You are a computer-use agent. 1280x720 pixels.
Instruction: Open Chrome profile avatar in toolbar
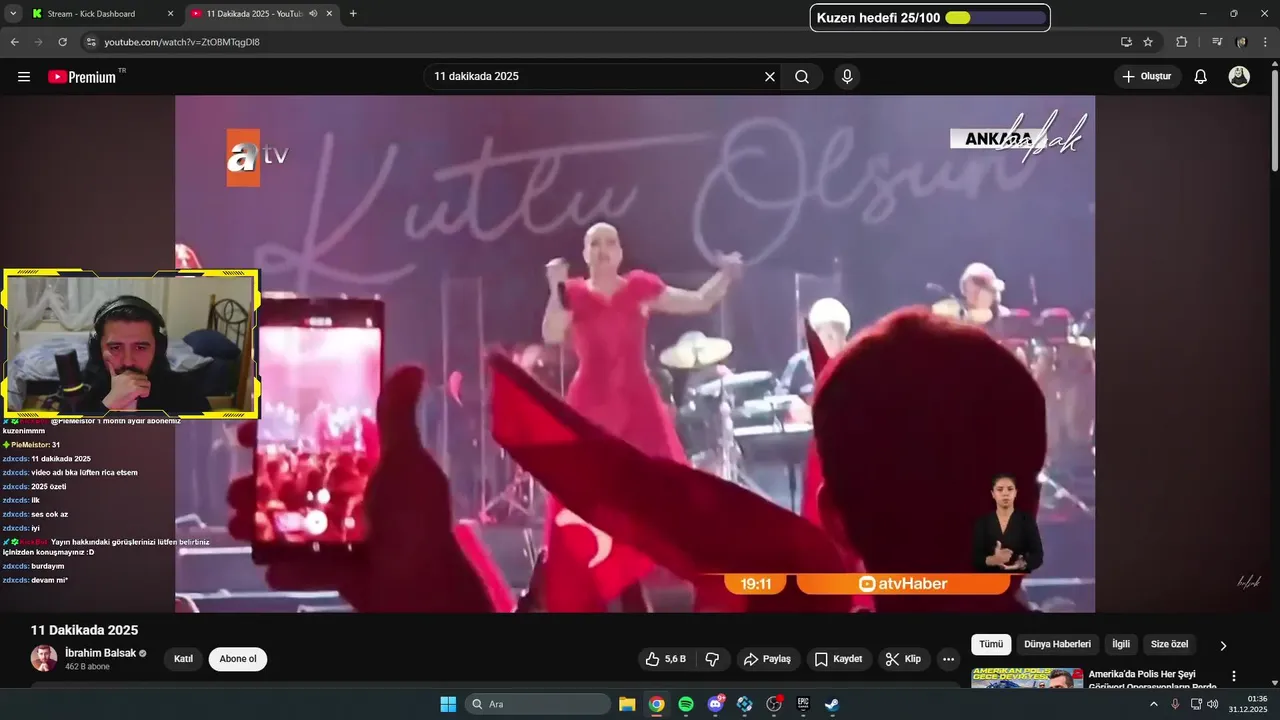click(x=1241, y=42)
